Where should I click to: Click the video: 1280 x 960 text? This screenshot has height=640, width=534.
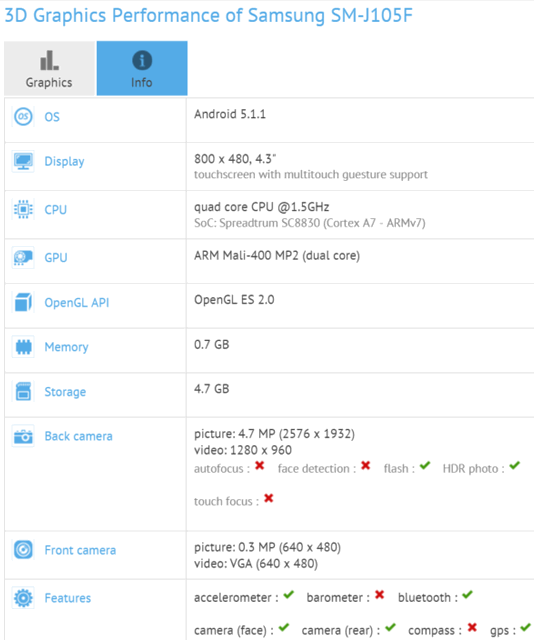[243, 450]
